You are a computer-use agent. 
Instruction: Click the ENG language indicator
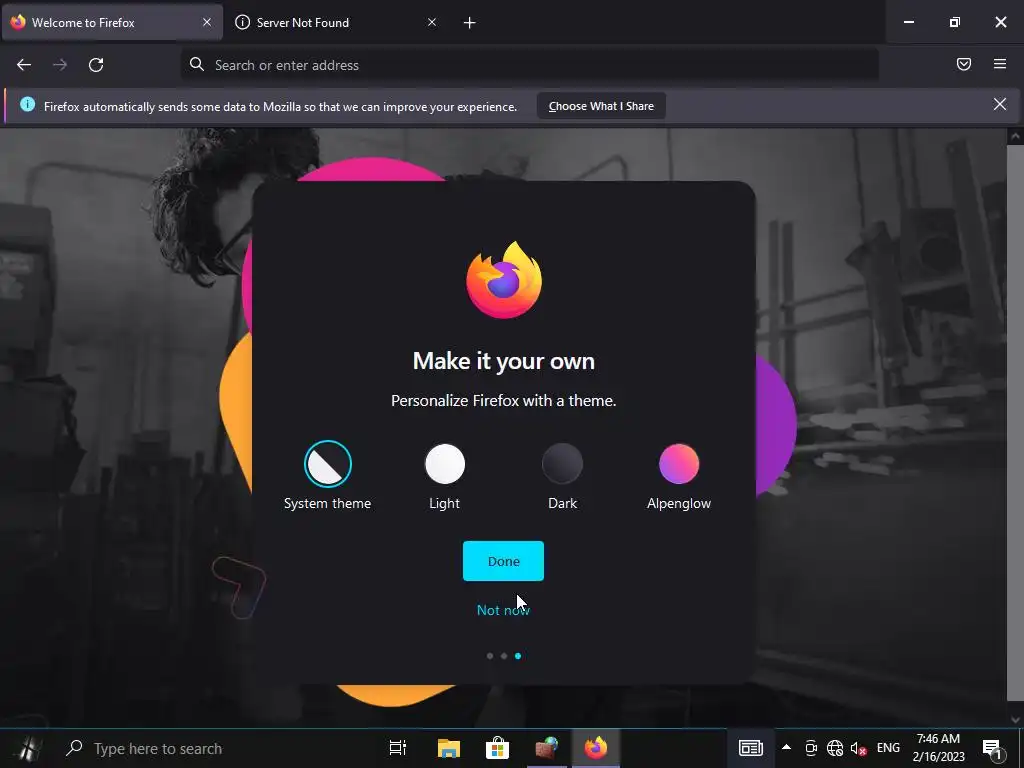pos(888,748)
